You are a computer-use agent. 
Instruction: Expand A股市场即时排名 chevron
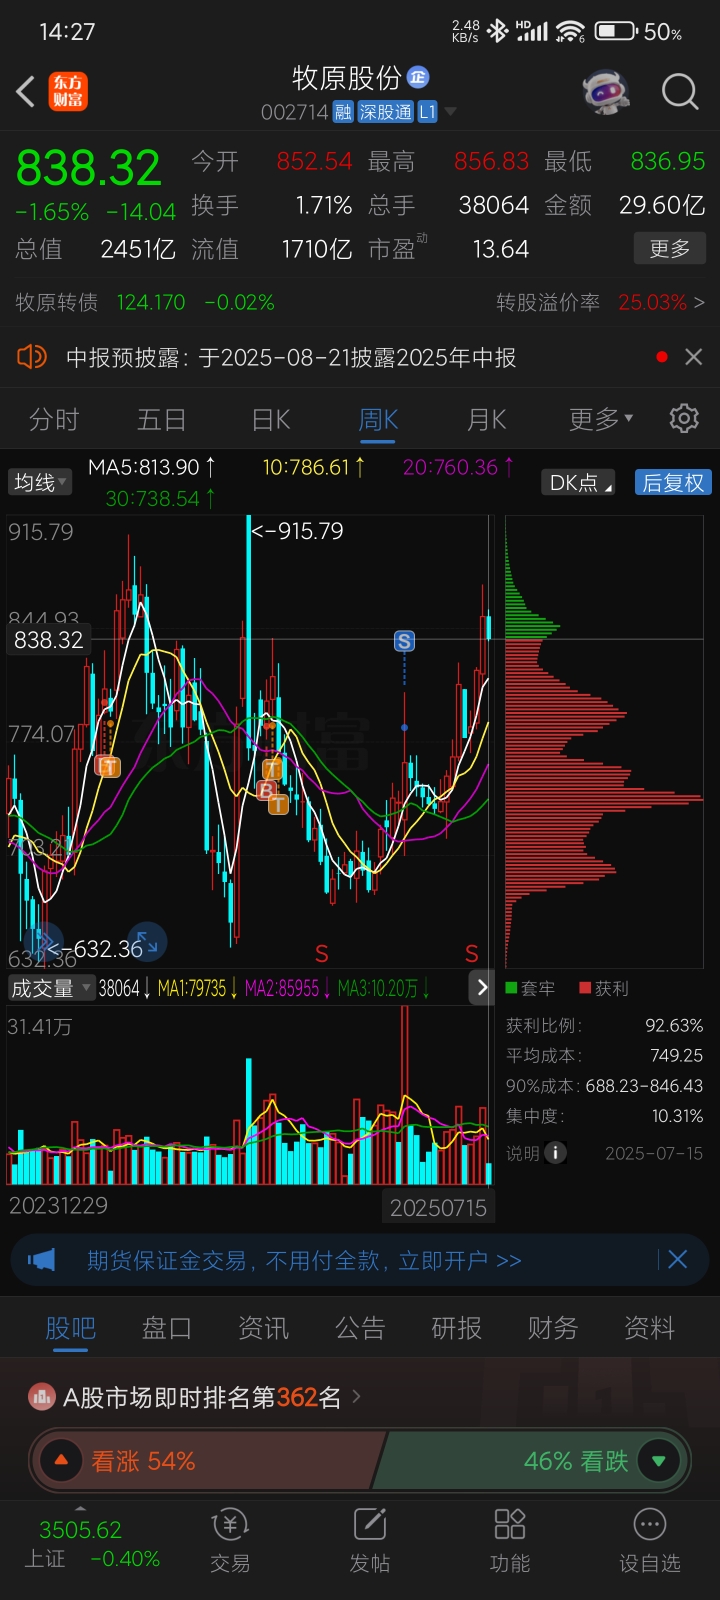point(357,1396)
